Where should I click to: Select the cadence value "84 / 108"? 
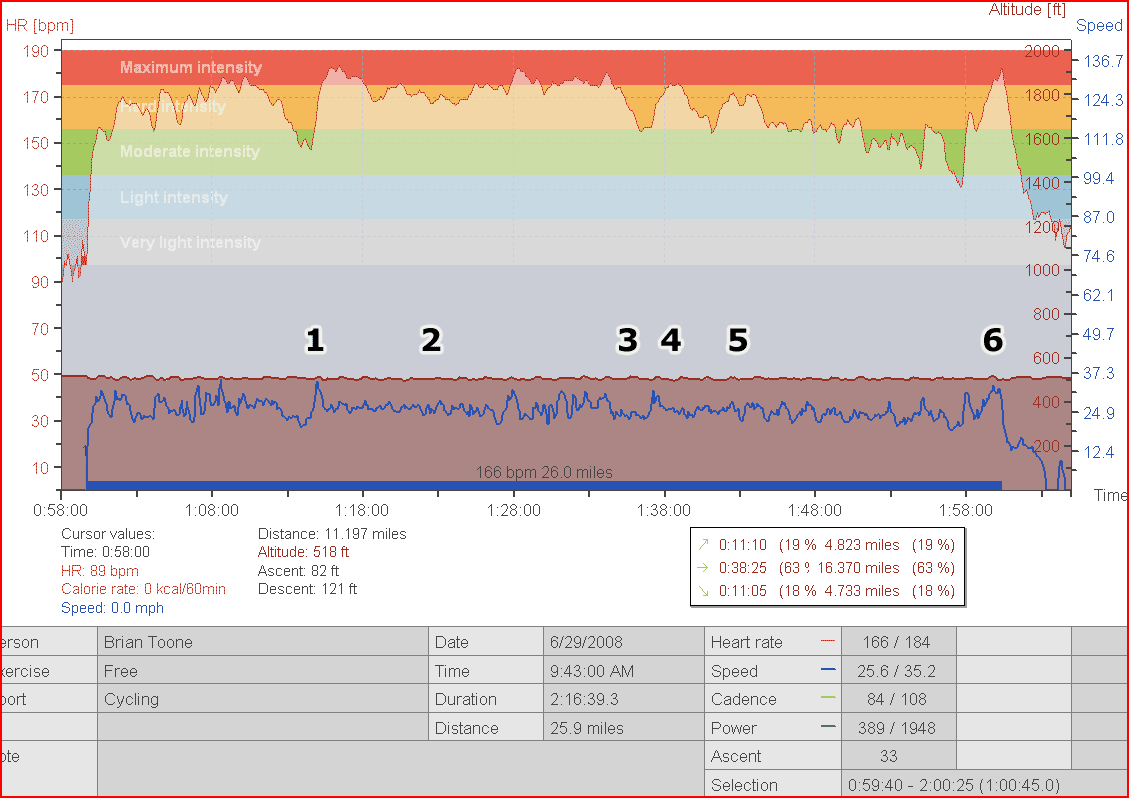pos(899,699)
